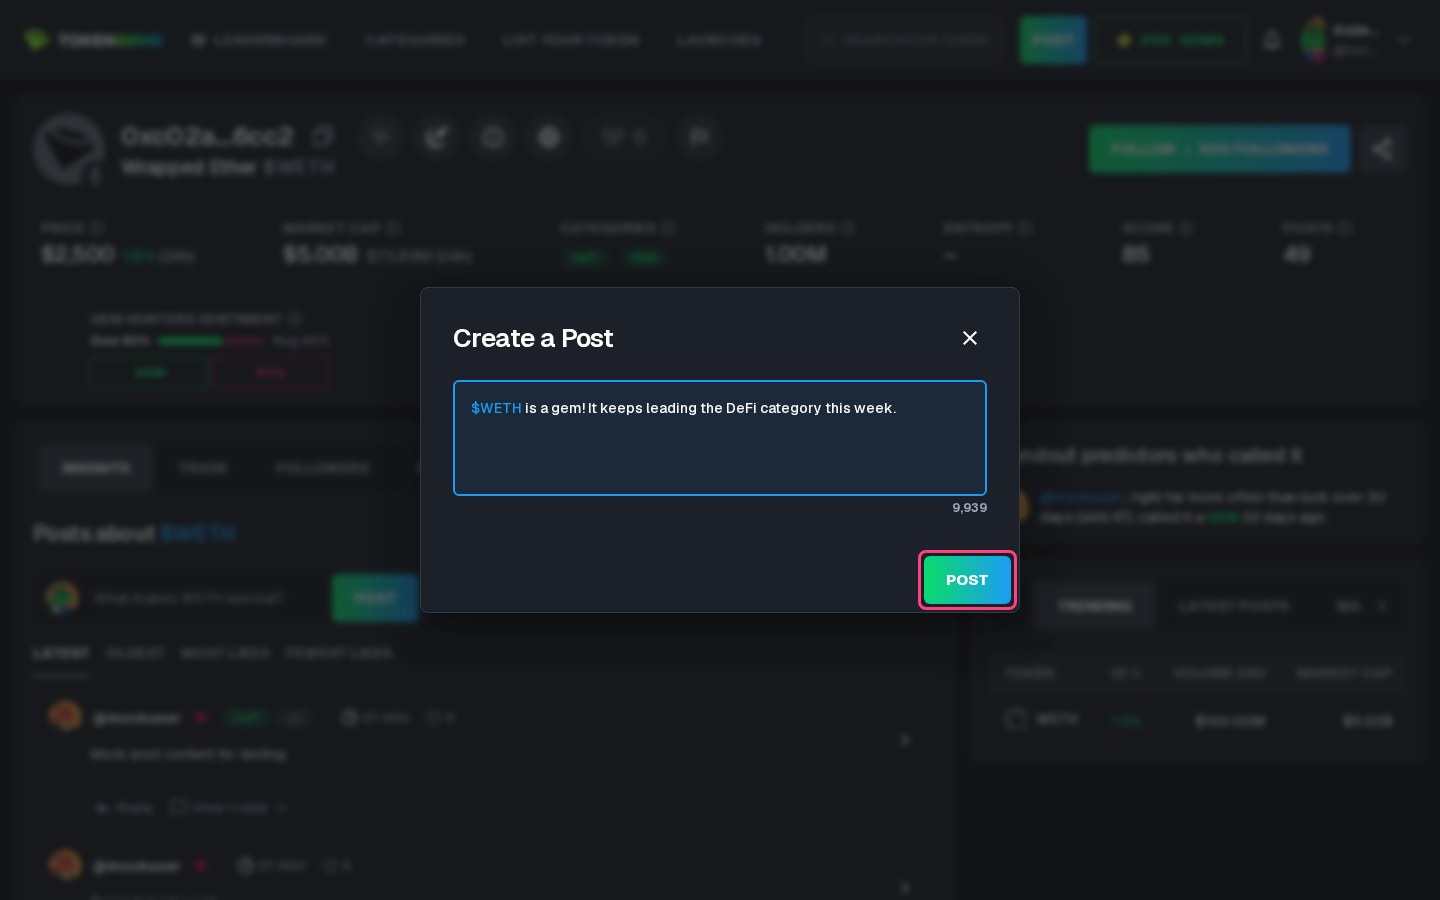Focus the post message text area
The image size is (1440, 900).
tap(720, 438)
